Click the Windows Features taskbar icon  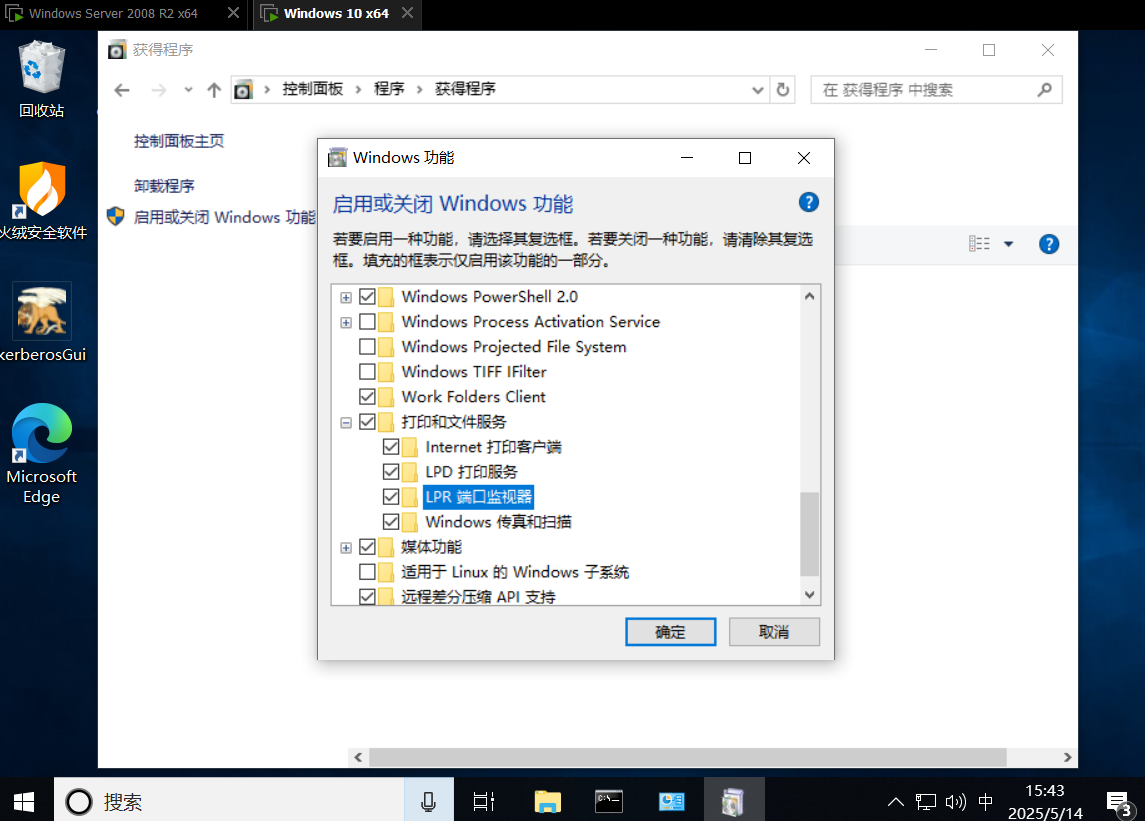pos(733,801)
